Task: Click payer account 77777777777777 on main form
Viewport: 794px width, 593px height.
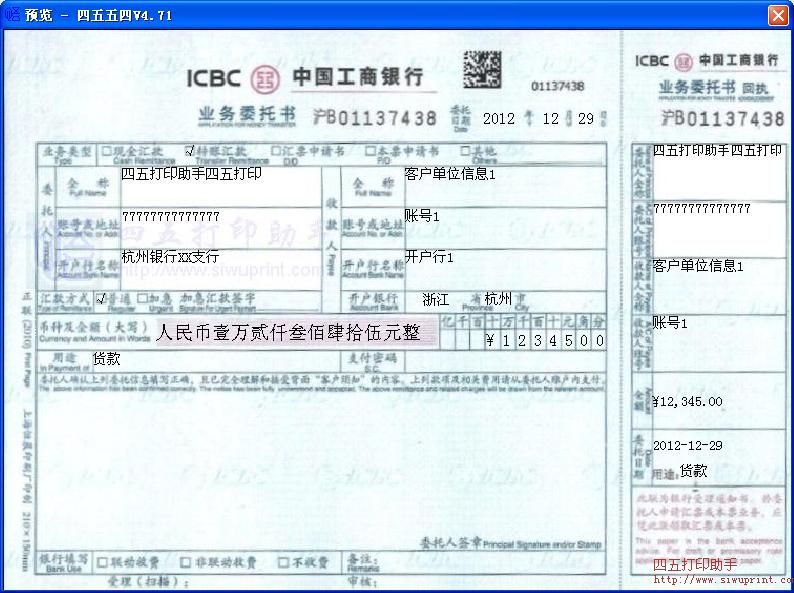Action: [171, 217]
